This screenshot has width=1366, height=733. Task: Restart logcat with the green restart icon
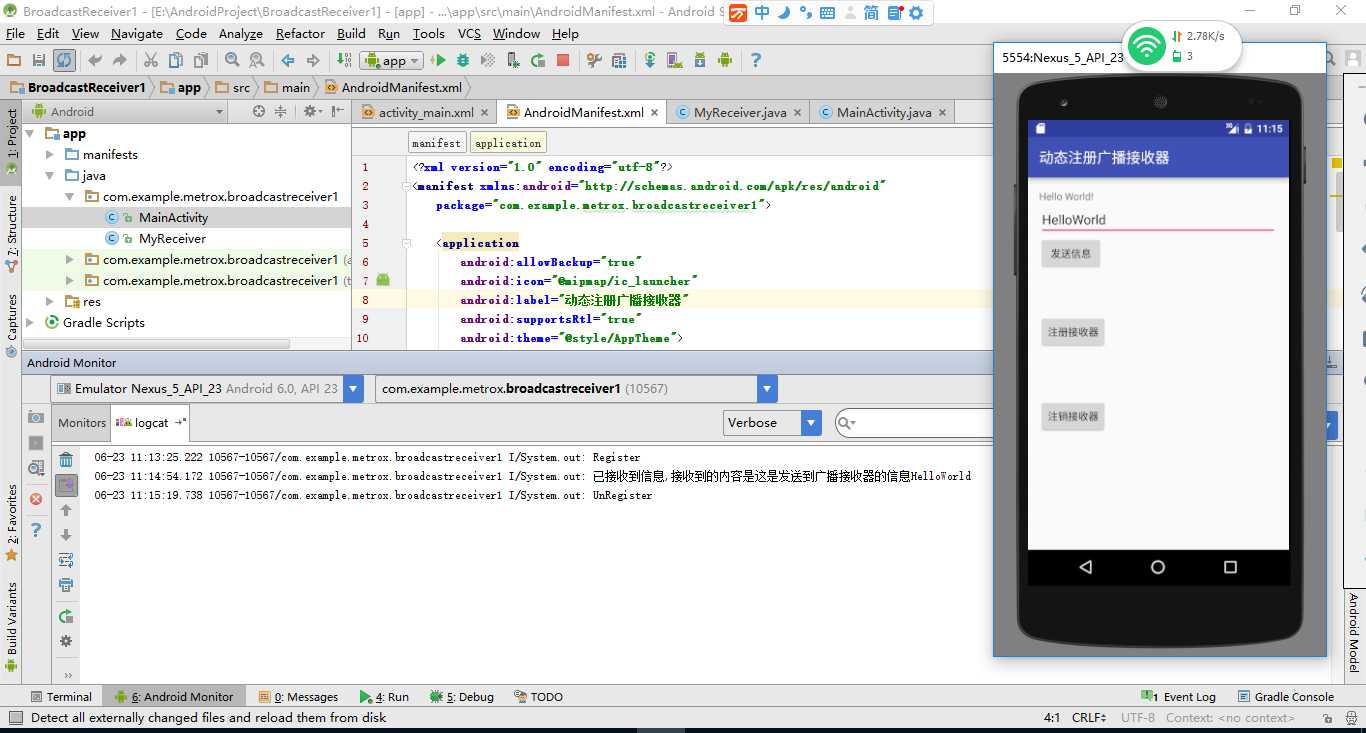click(x=66, y=617)
